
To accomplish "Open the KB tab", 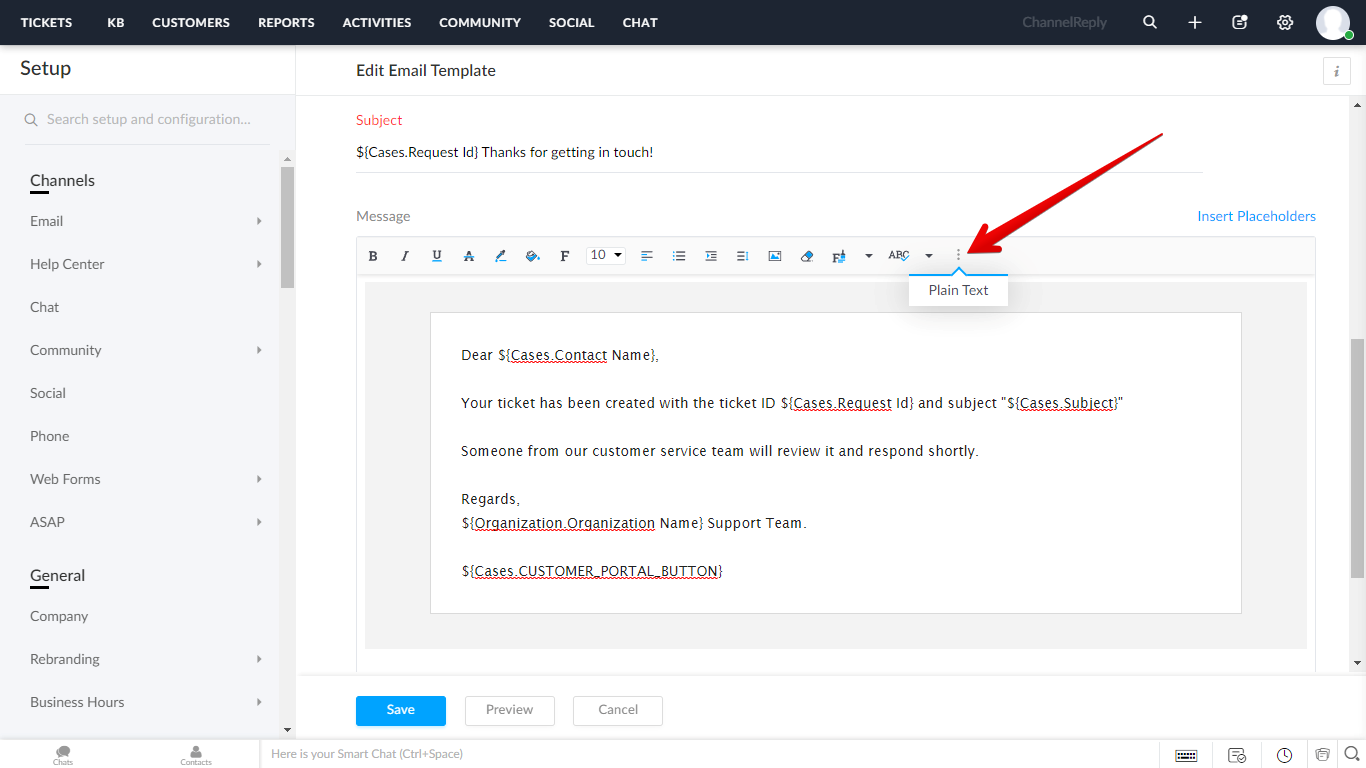I will click(x=116, y=22).
